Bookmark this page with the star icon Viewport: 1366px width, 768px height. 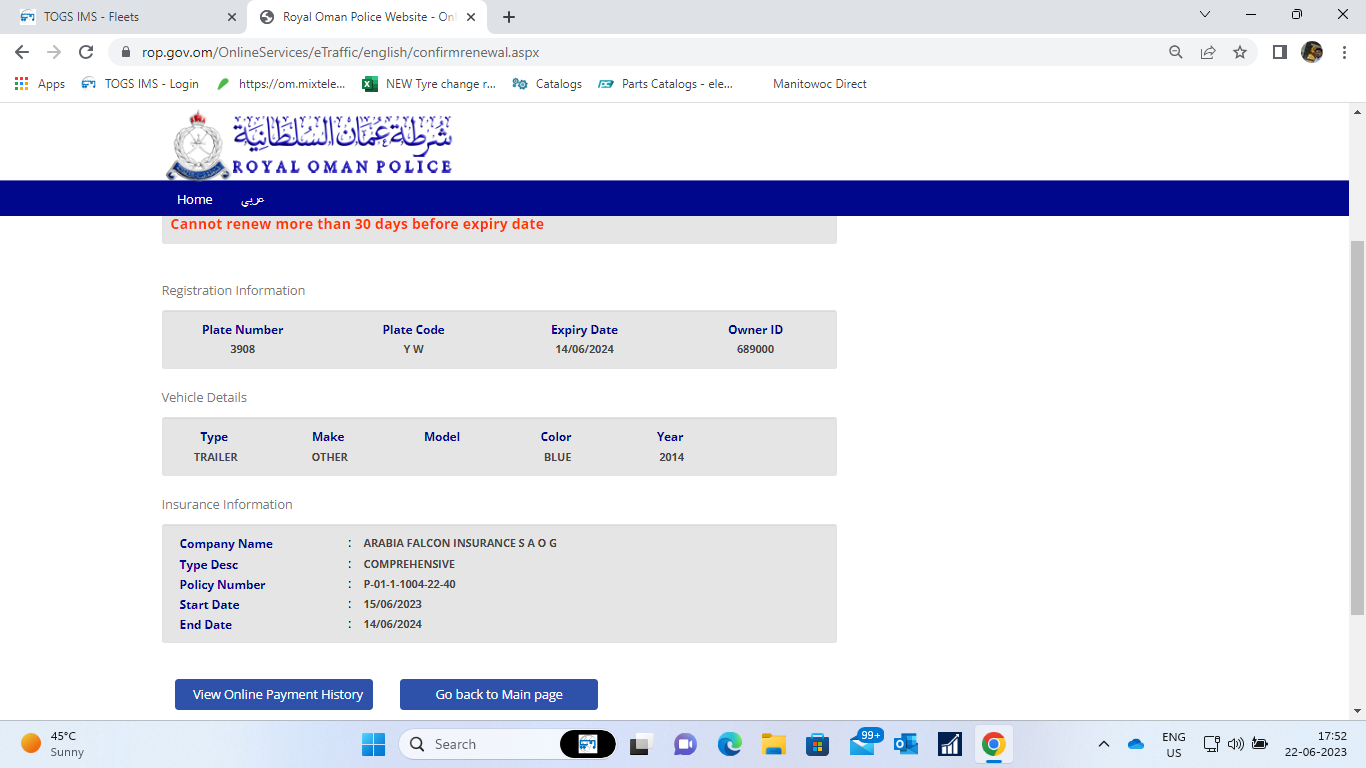1240,52
